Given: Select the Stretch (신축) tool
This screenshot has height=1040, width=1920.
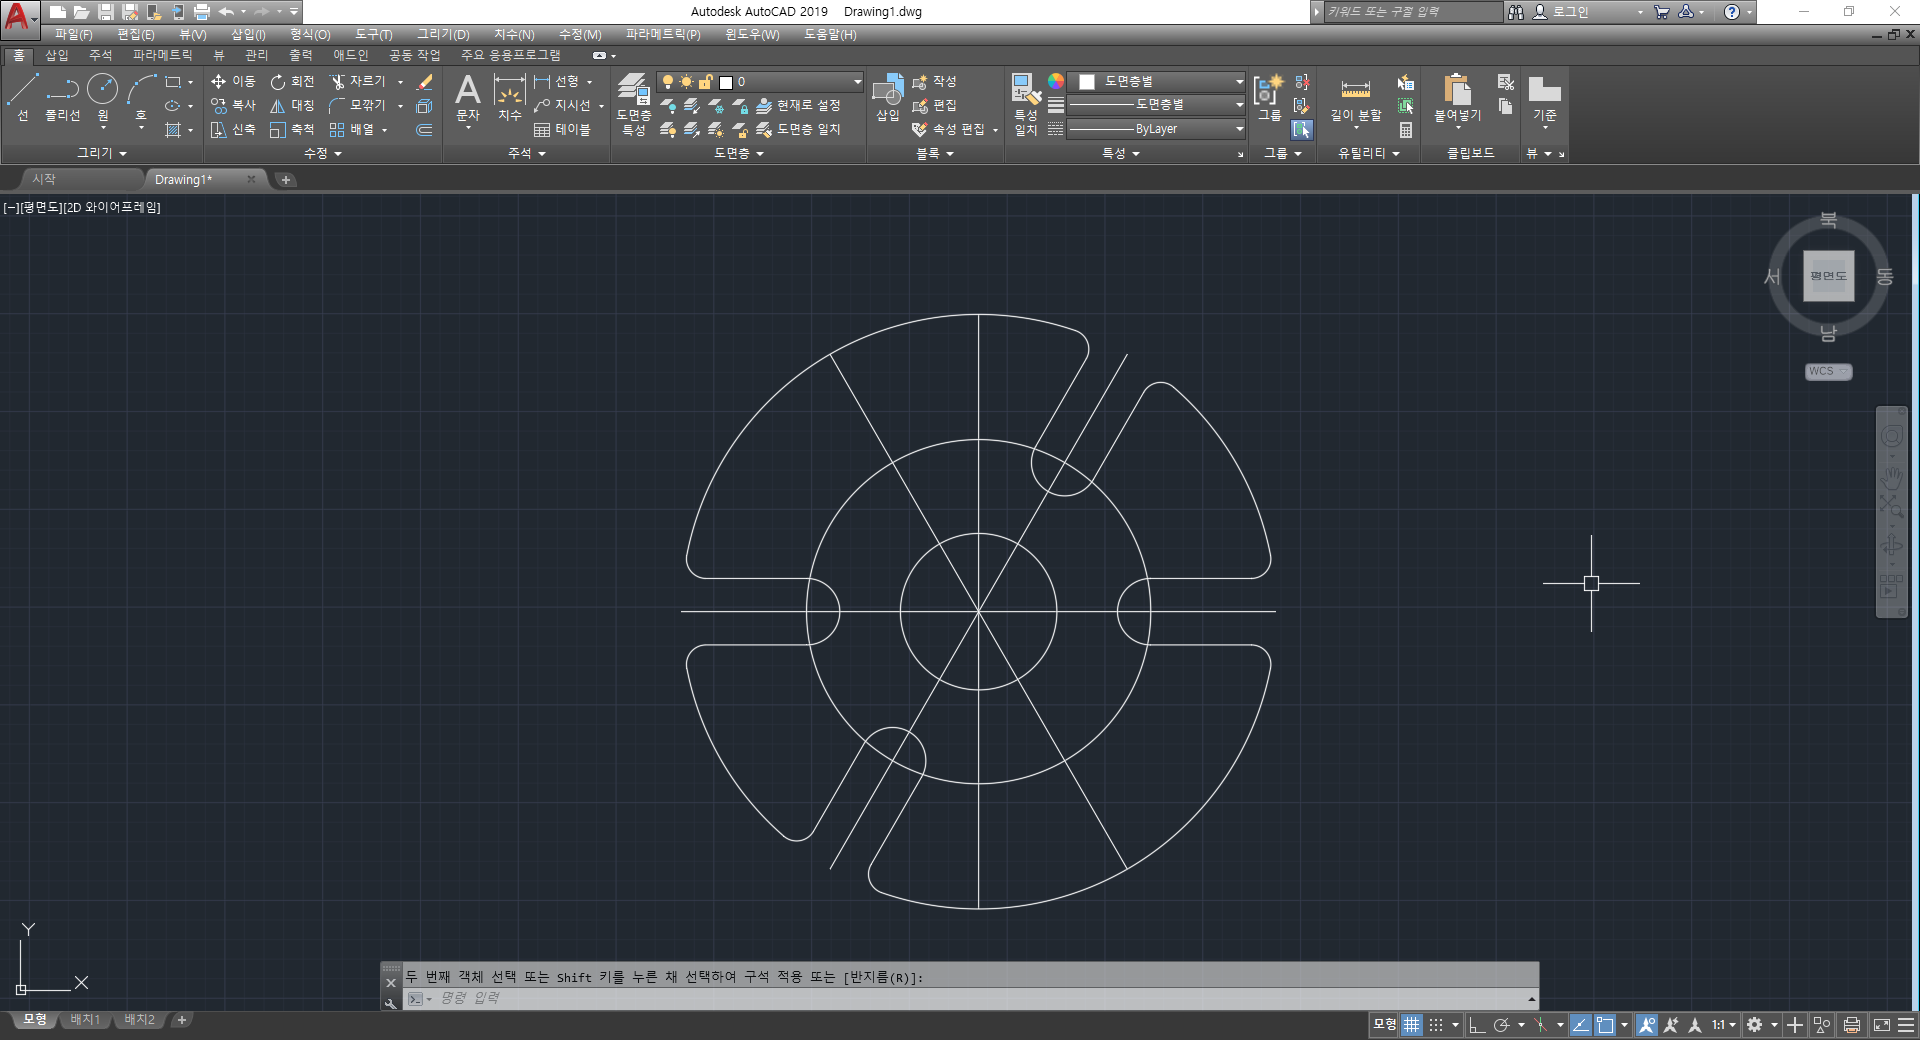Looking at the screenshot, I should (233, 129).
